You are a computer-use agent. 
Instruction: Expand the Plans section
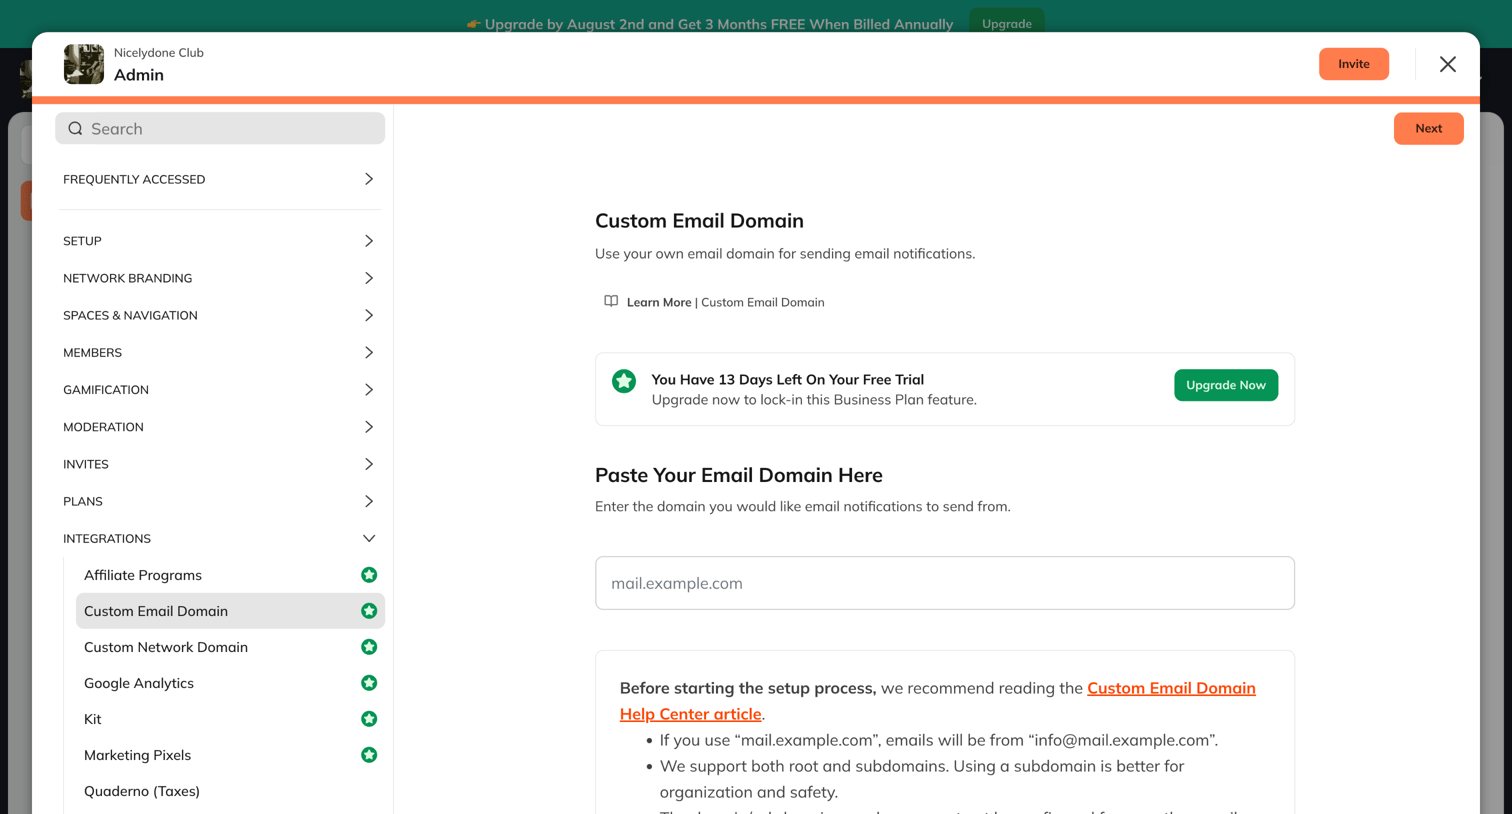(219, 501)
